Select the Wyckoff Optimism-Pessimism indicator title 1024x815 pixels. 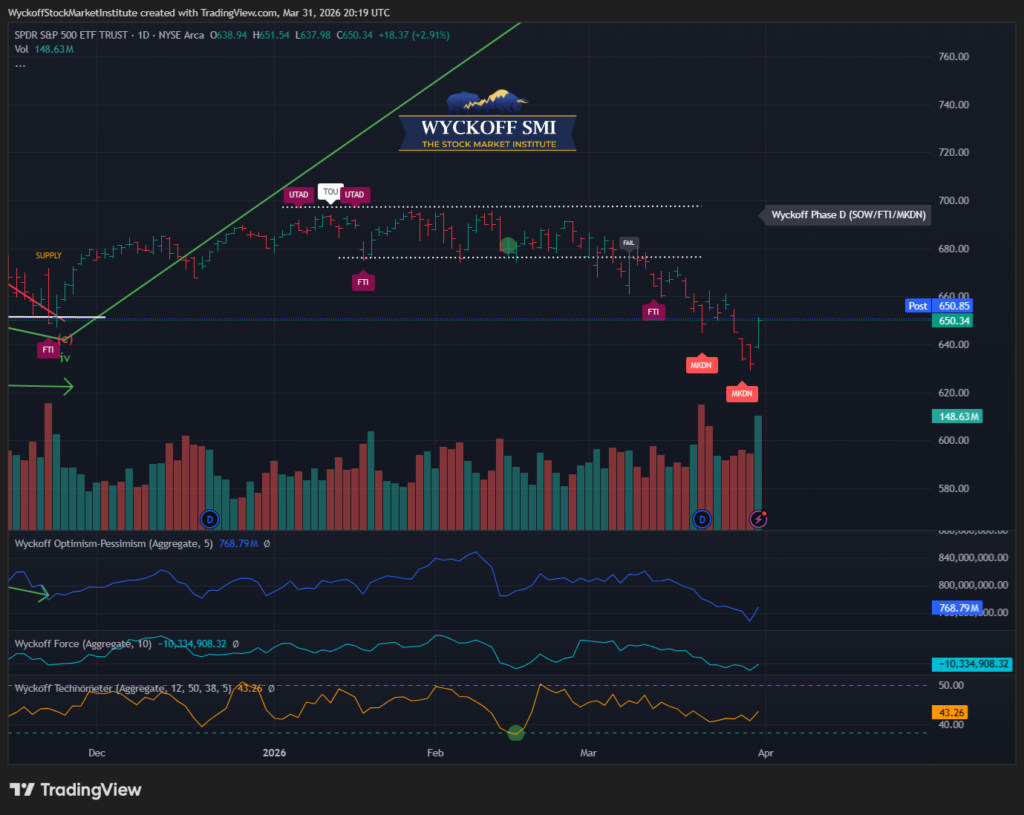click(x=110, y=543)
